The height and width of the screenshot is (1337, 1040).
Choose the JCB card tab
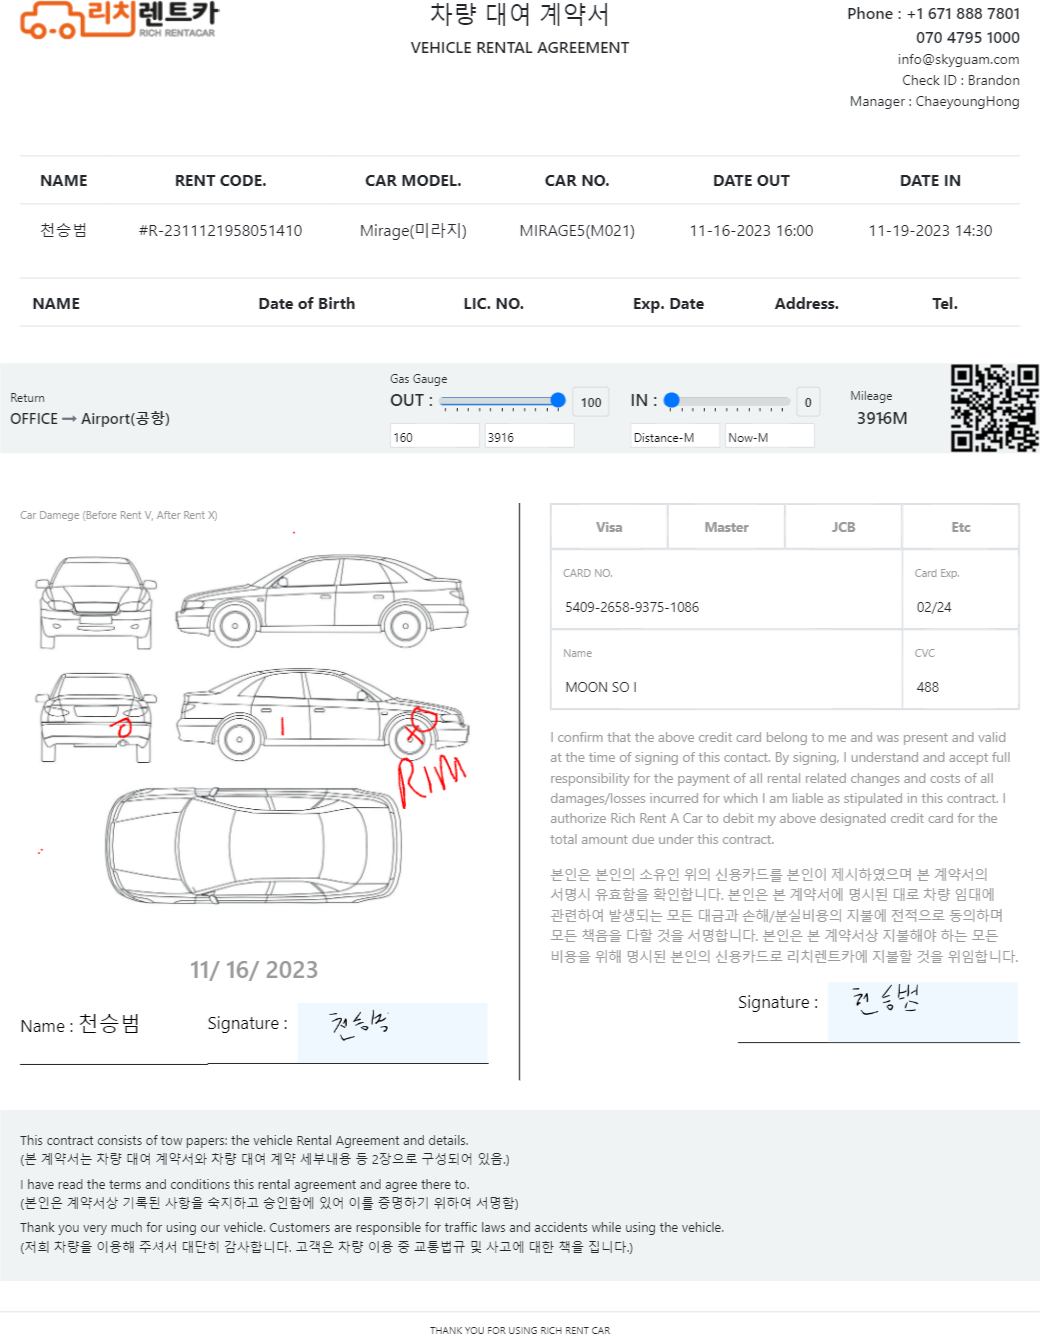pyautogui.click(x=843, y=527)
